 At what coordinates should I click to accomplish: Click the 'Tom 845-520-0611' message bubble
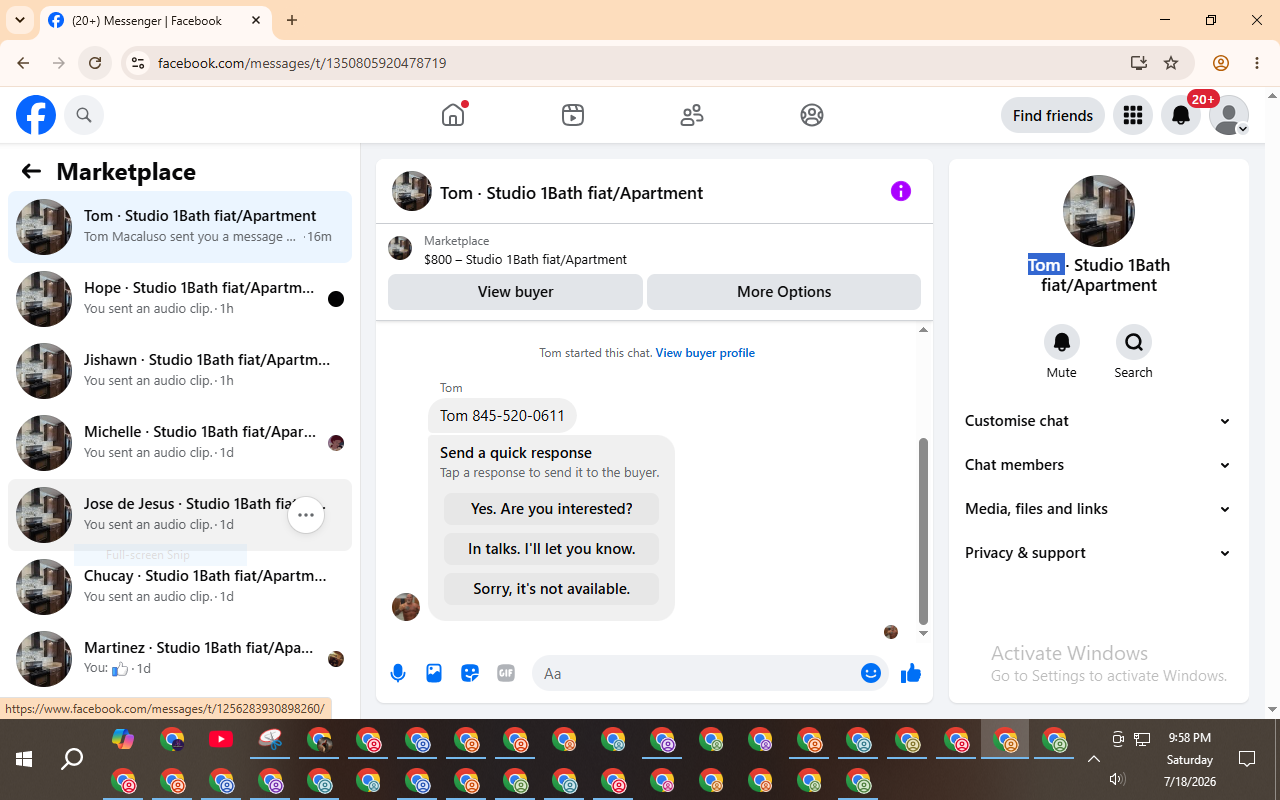pos(502,416)
